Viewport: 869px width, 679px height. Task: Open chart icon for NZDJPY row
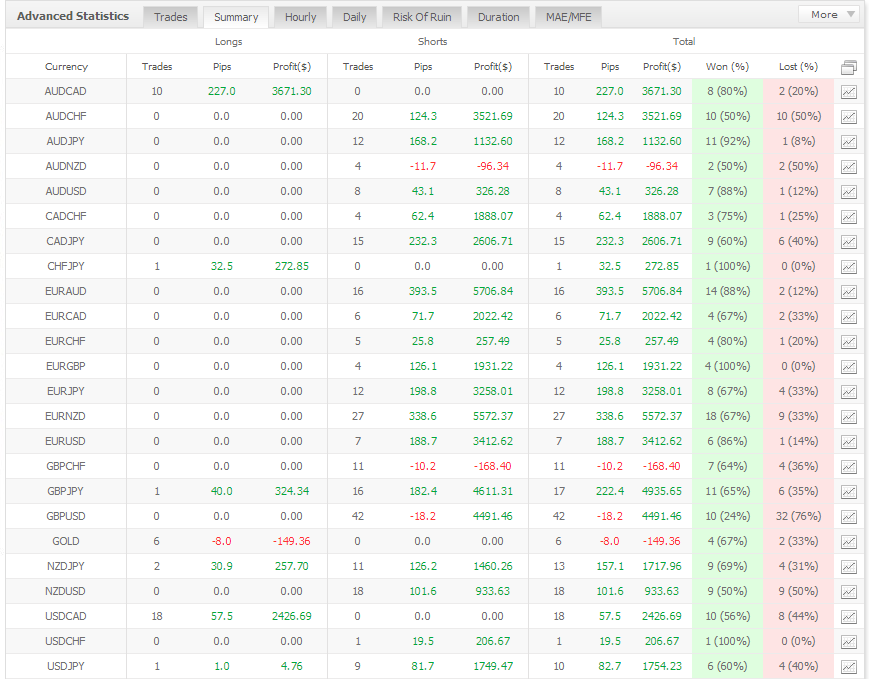(x=848, y=566)
